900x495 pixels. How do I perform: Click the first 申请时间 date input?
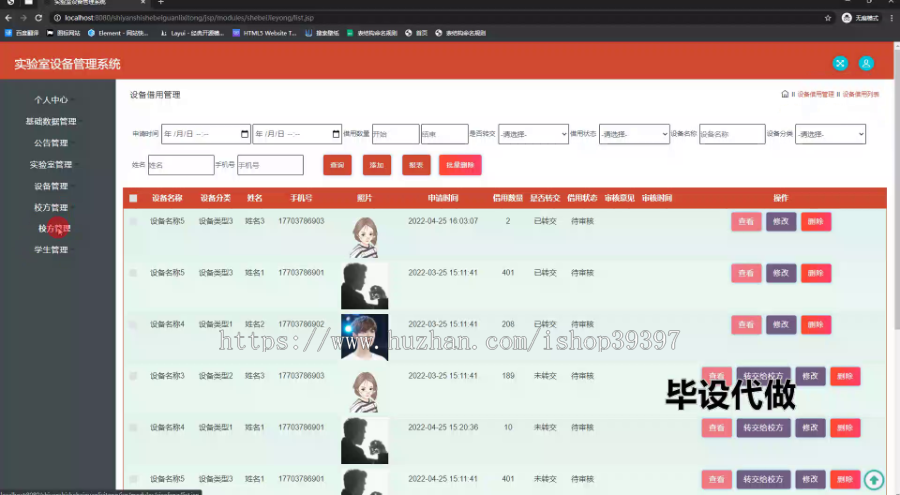pos(205,134)
